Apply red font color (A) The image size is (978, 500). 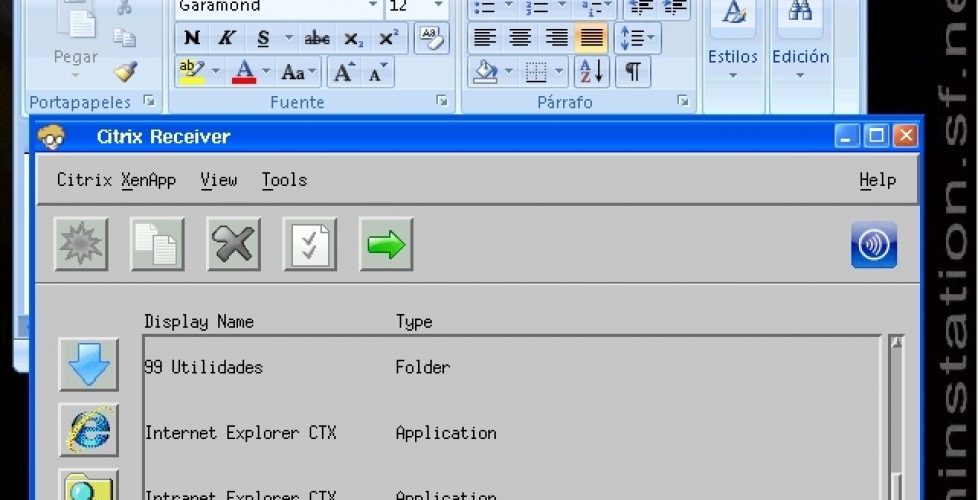coord(244,72)
